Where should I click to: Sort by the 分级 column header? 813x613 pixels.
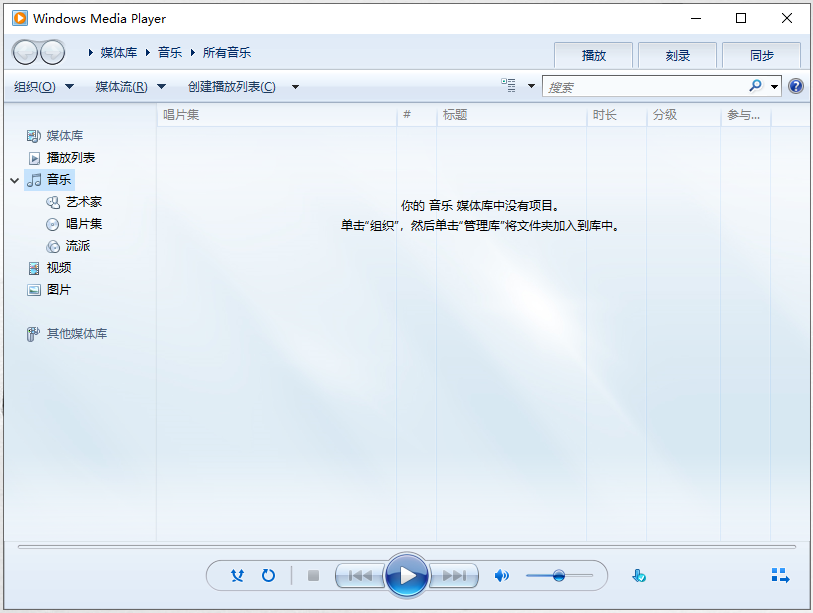683,115
